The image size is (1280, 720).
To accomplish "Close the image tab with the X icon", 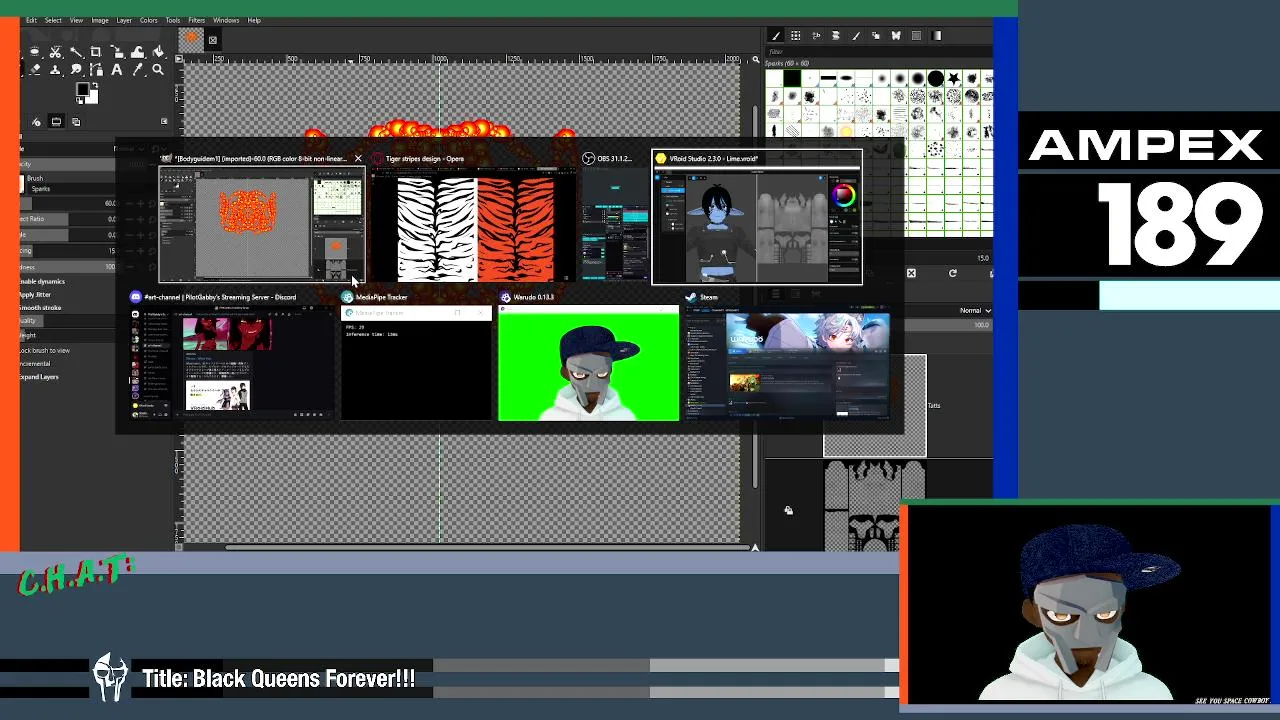I will tap(212, 40).
